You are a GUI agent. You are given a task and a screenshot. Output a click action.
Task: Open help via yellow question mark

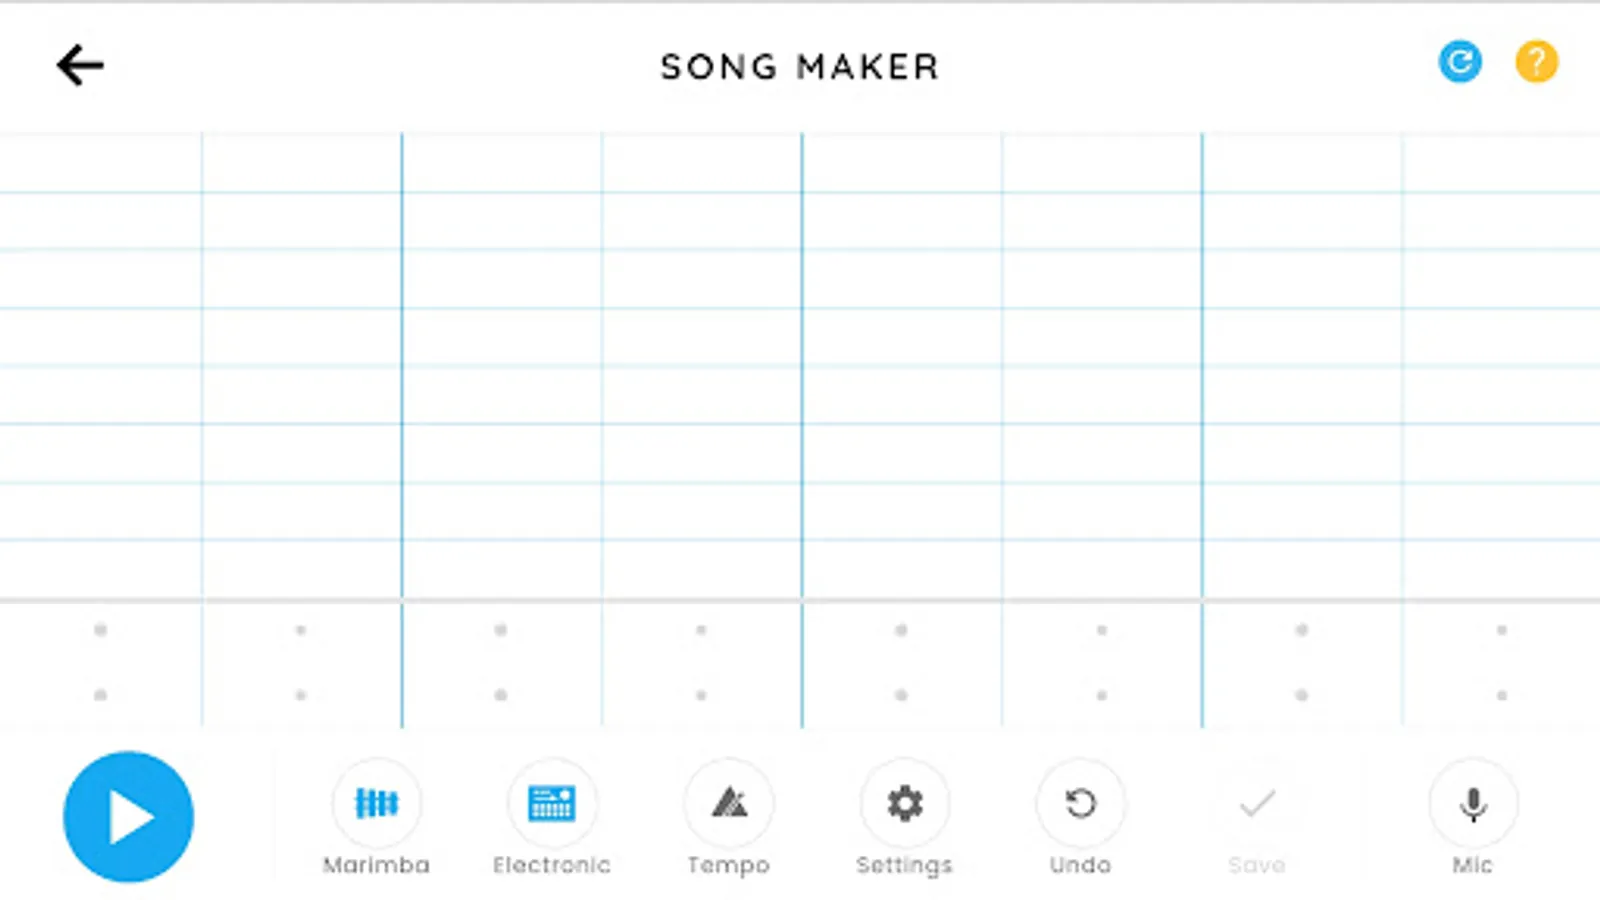click(1536, 62)
